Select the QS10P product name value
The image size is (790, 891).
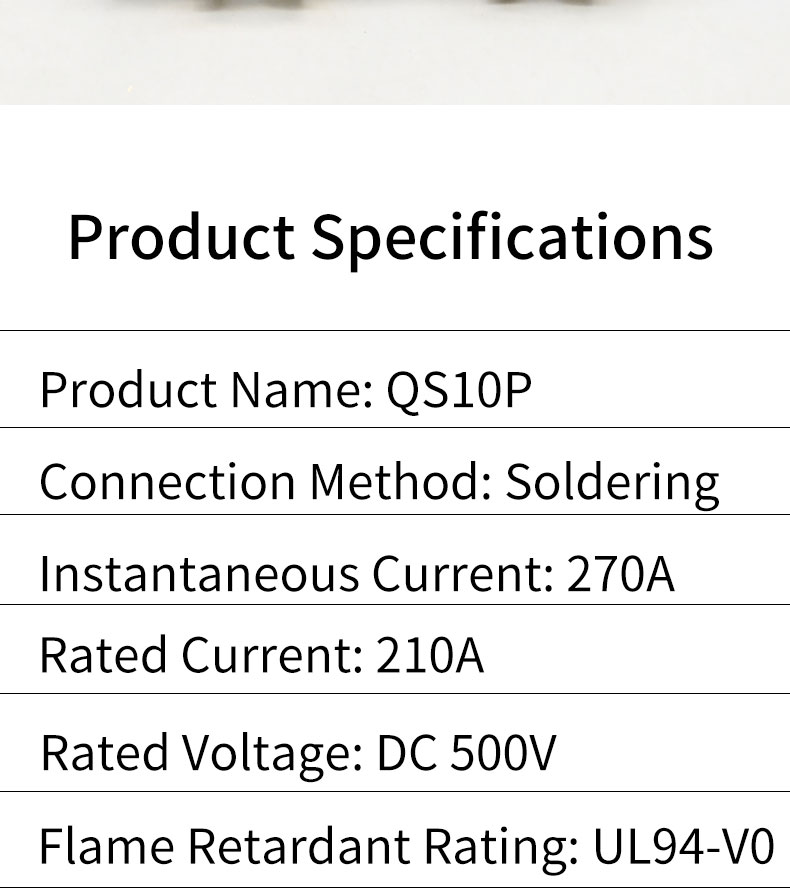(459, 390)
